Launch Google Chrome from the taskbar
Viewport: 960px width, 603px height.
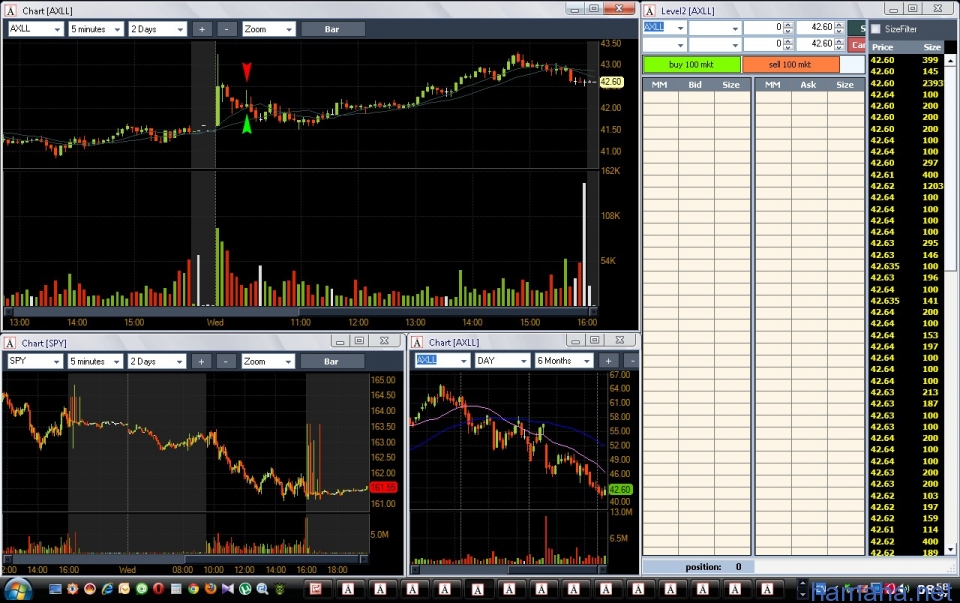point(193,589)
